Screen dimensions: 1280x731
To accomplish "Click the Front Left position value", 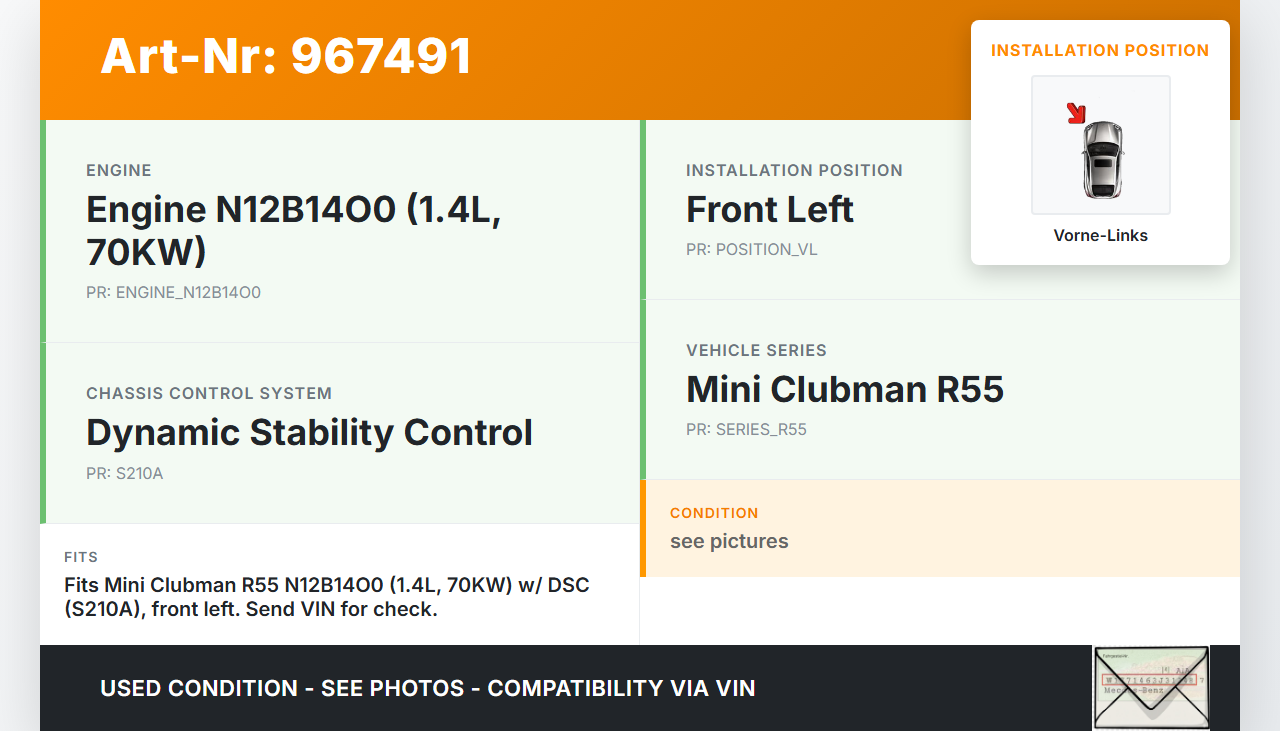I will coord(769,209).
